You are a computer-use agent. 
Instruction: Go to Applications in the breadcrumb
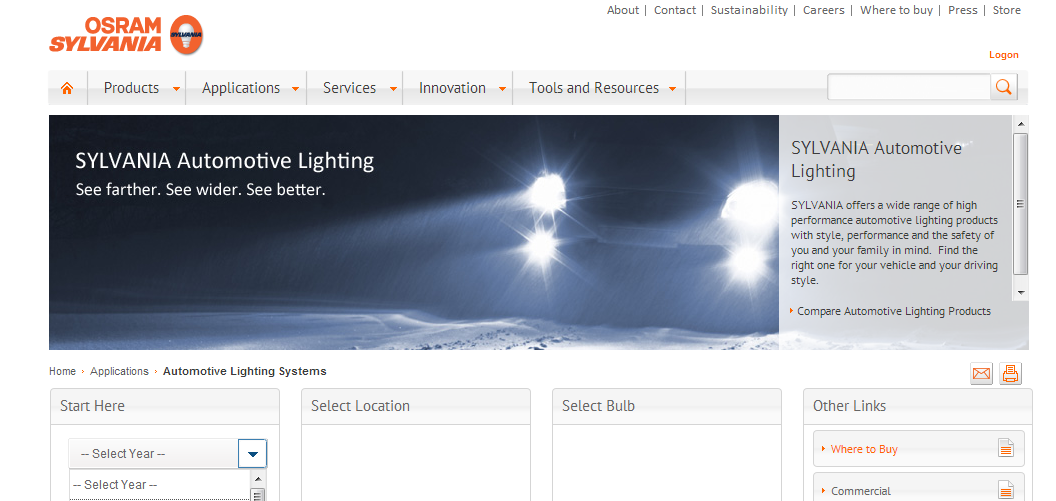[x=119, y=371]
